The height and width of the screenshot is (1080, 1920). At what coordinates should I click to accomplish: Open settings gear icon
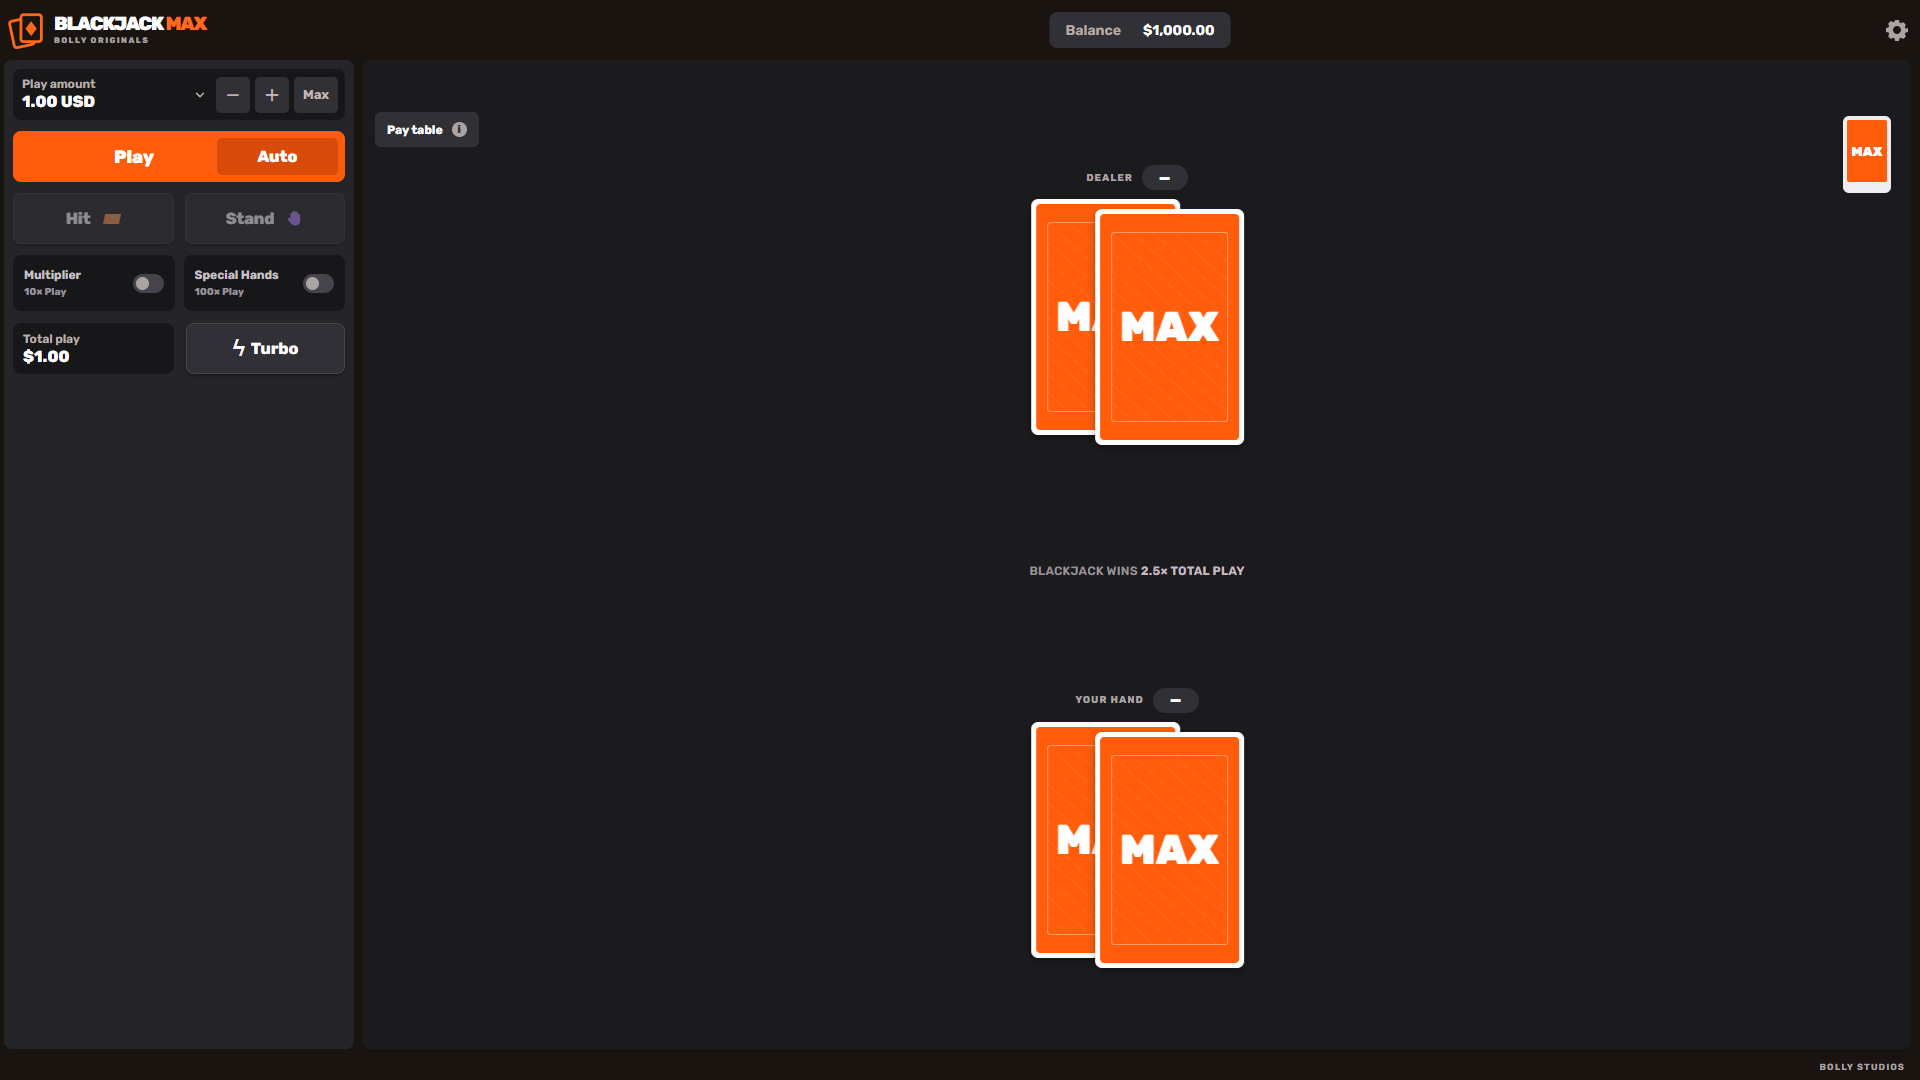1896,30
